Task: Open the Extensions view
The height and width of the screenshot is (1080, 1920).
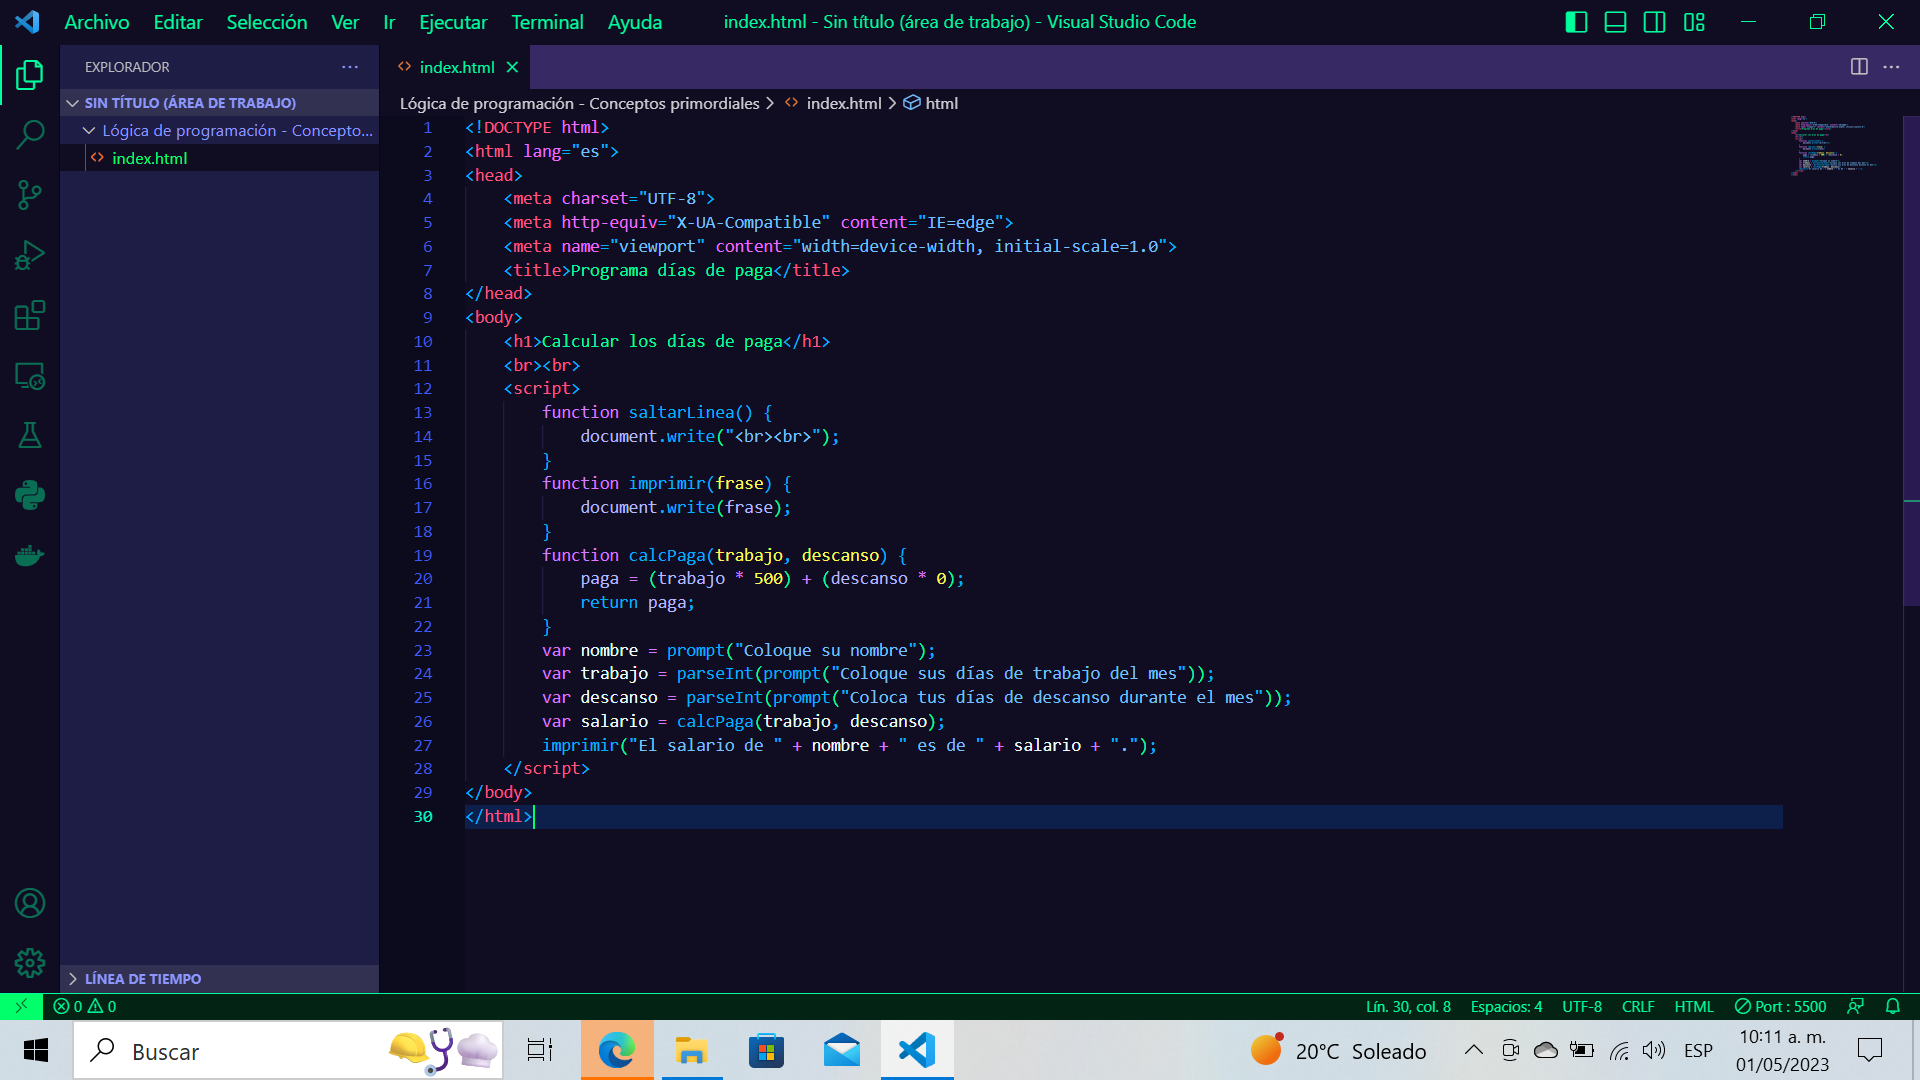Action: tap(30, 315)
